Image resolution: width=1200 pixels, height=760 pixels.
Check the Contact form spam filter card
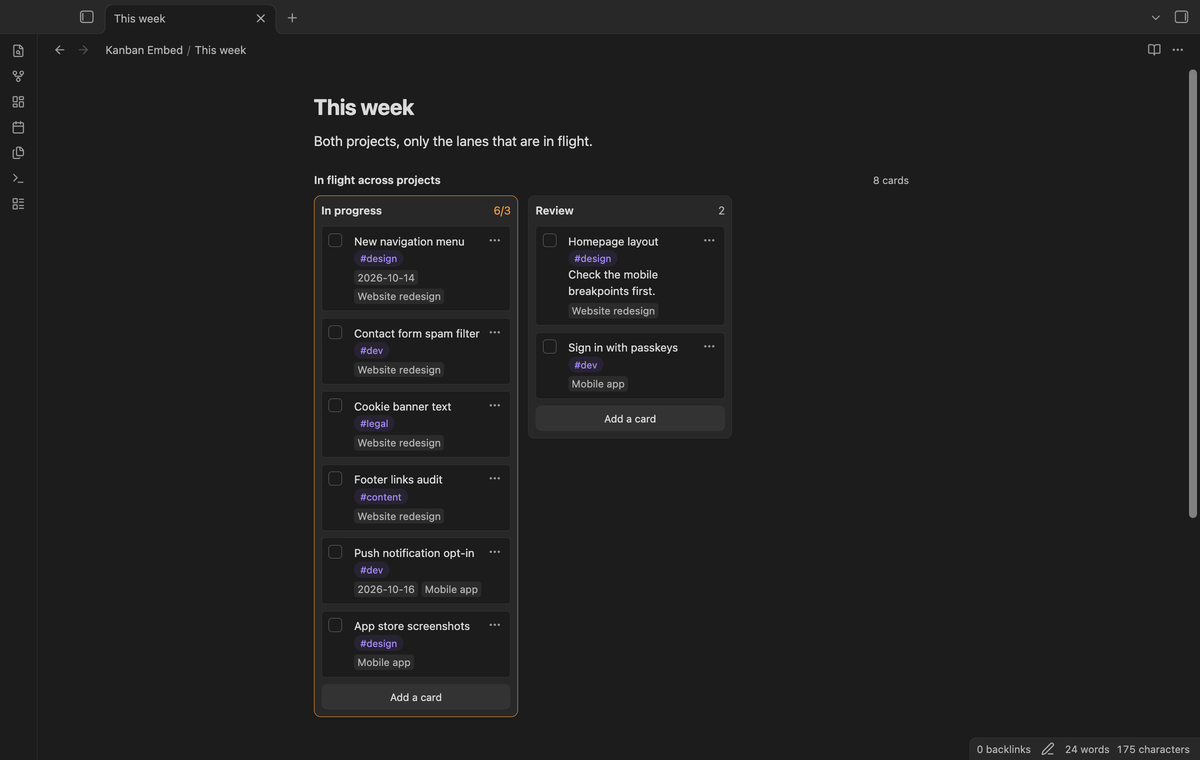click(335, 332)
